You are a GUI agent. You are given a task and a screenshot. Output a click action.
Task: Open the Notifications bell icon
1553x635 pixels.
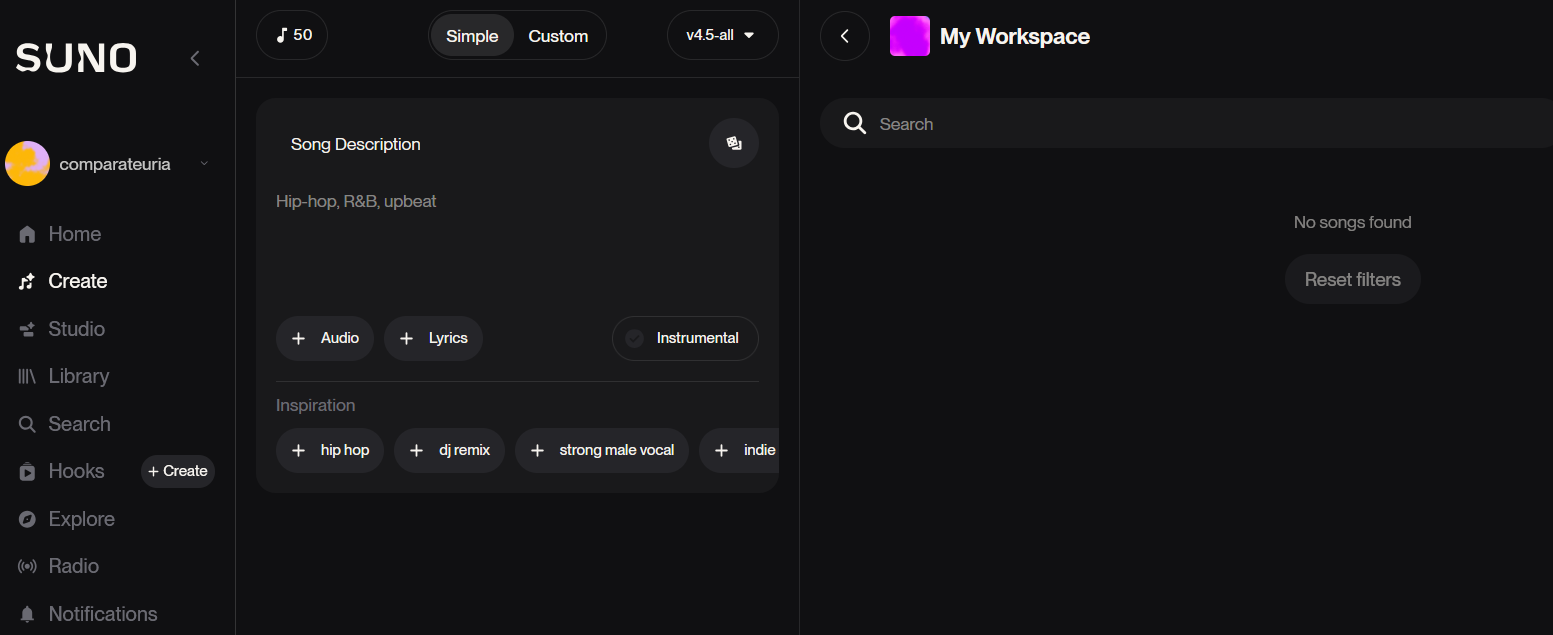27,614
